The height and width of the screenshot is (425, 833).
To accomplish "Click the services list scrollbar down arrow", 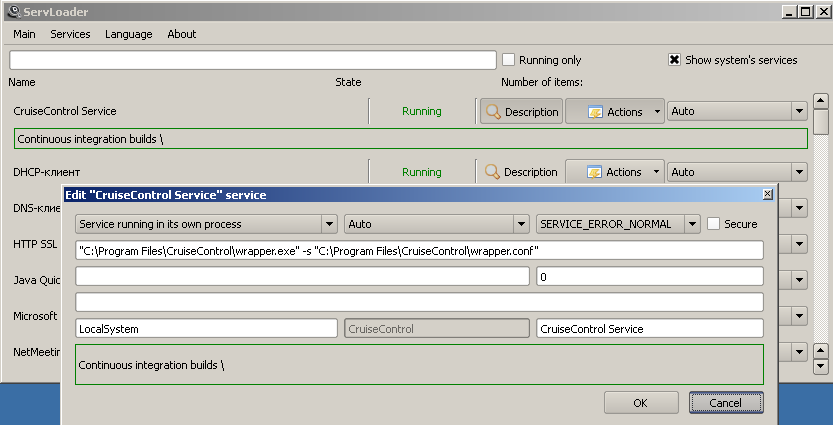I will click(x=821, y=366).
